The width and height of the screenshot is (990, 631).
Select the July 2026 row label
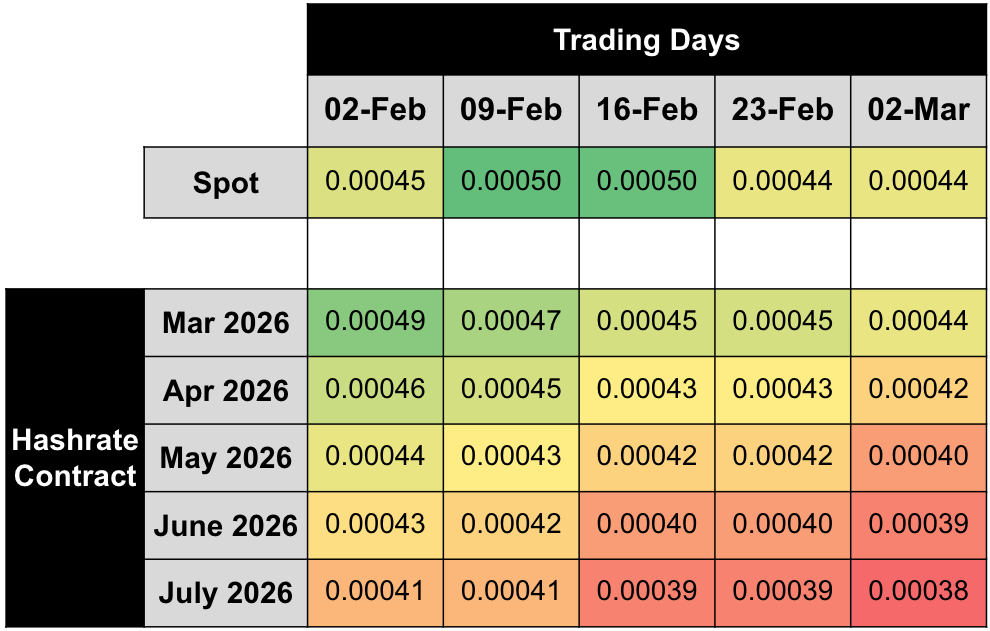pos(226,593)
